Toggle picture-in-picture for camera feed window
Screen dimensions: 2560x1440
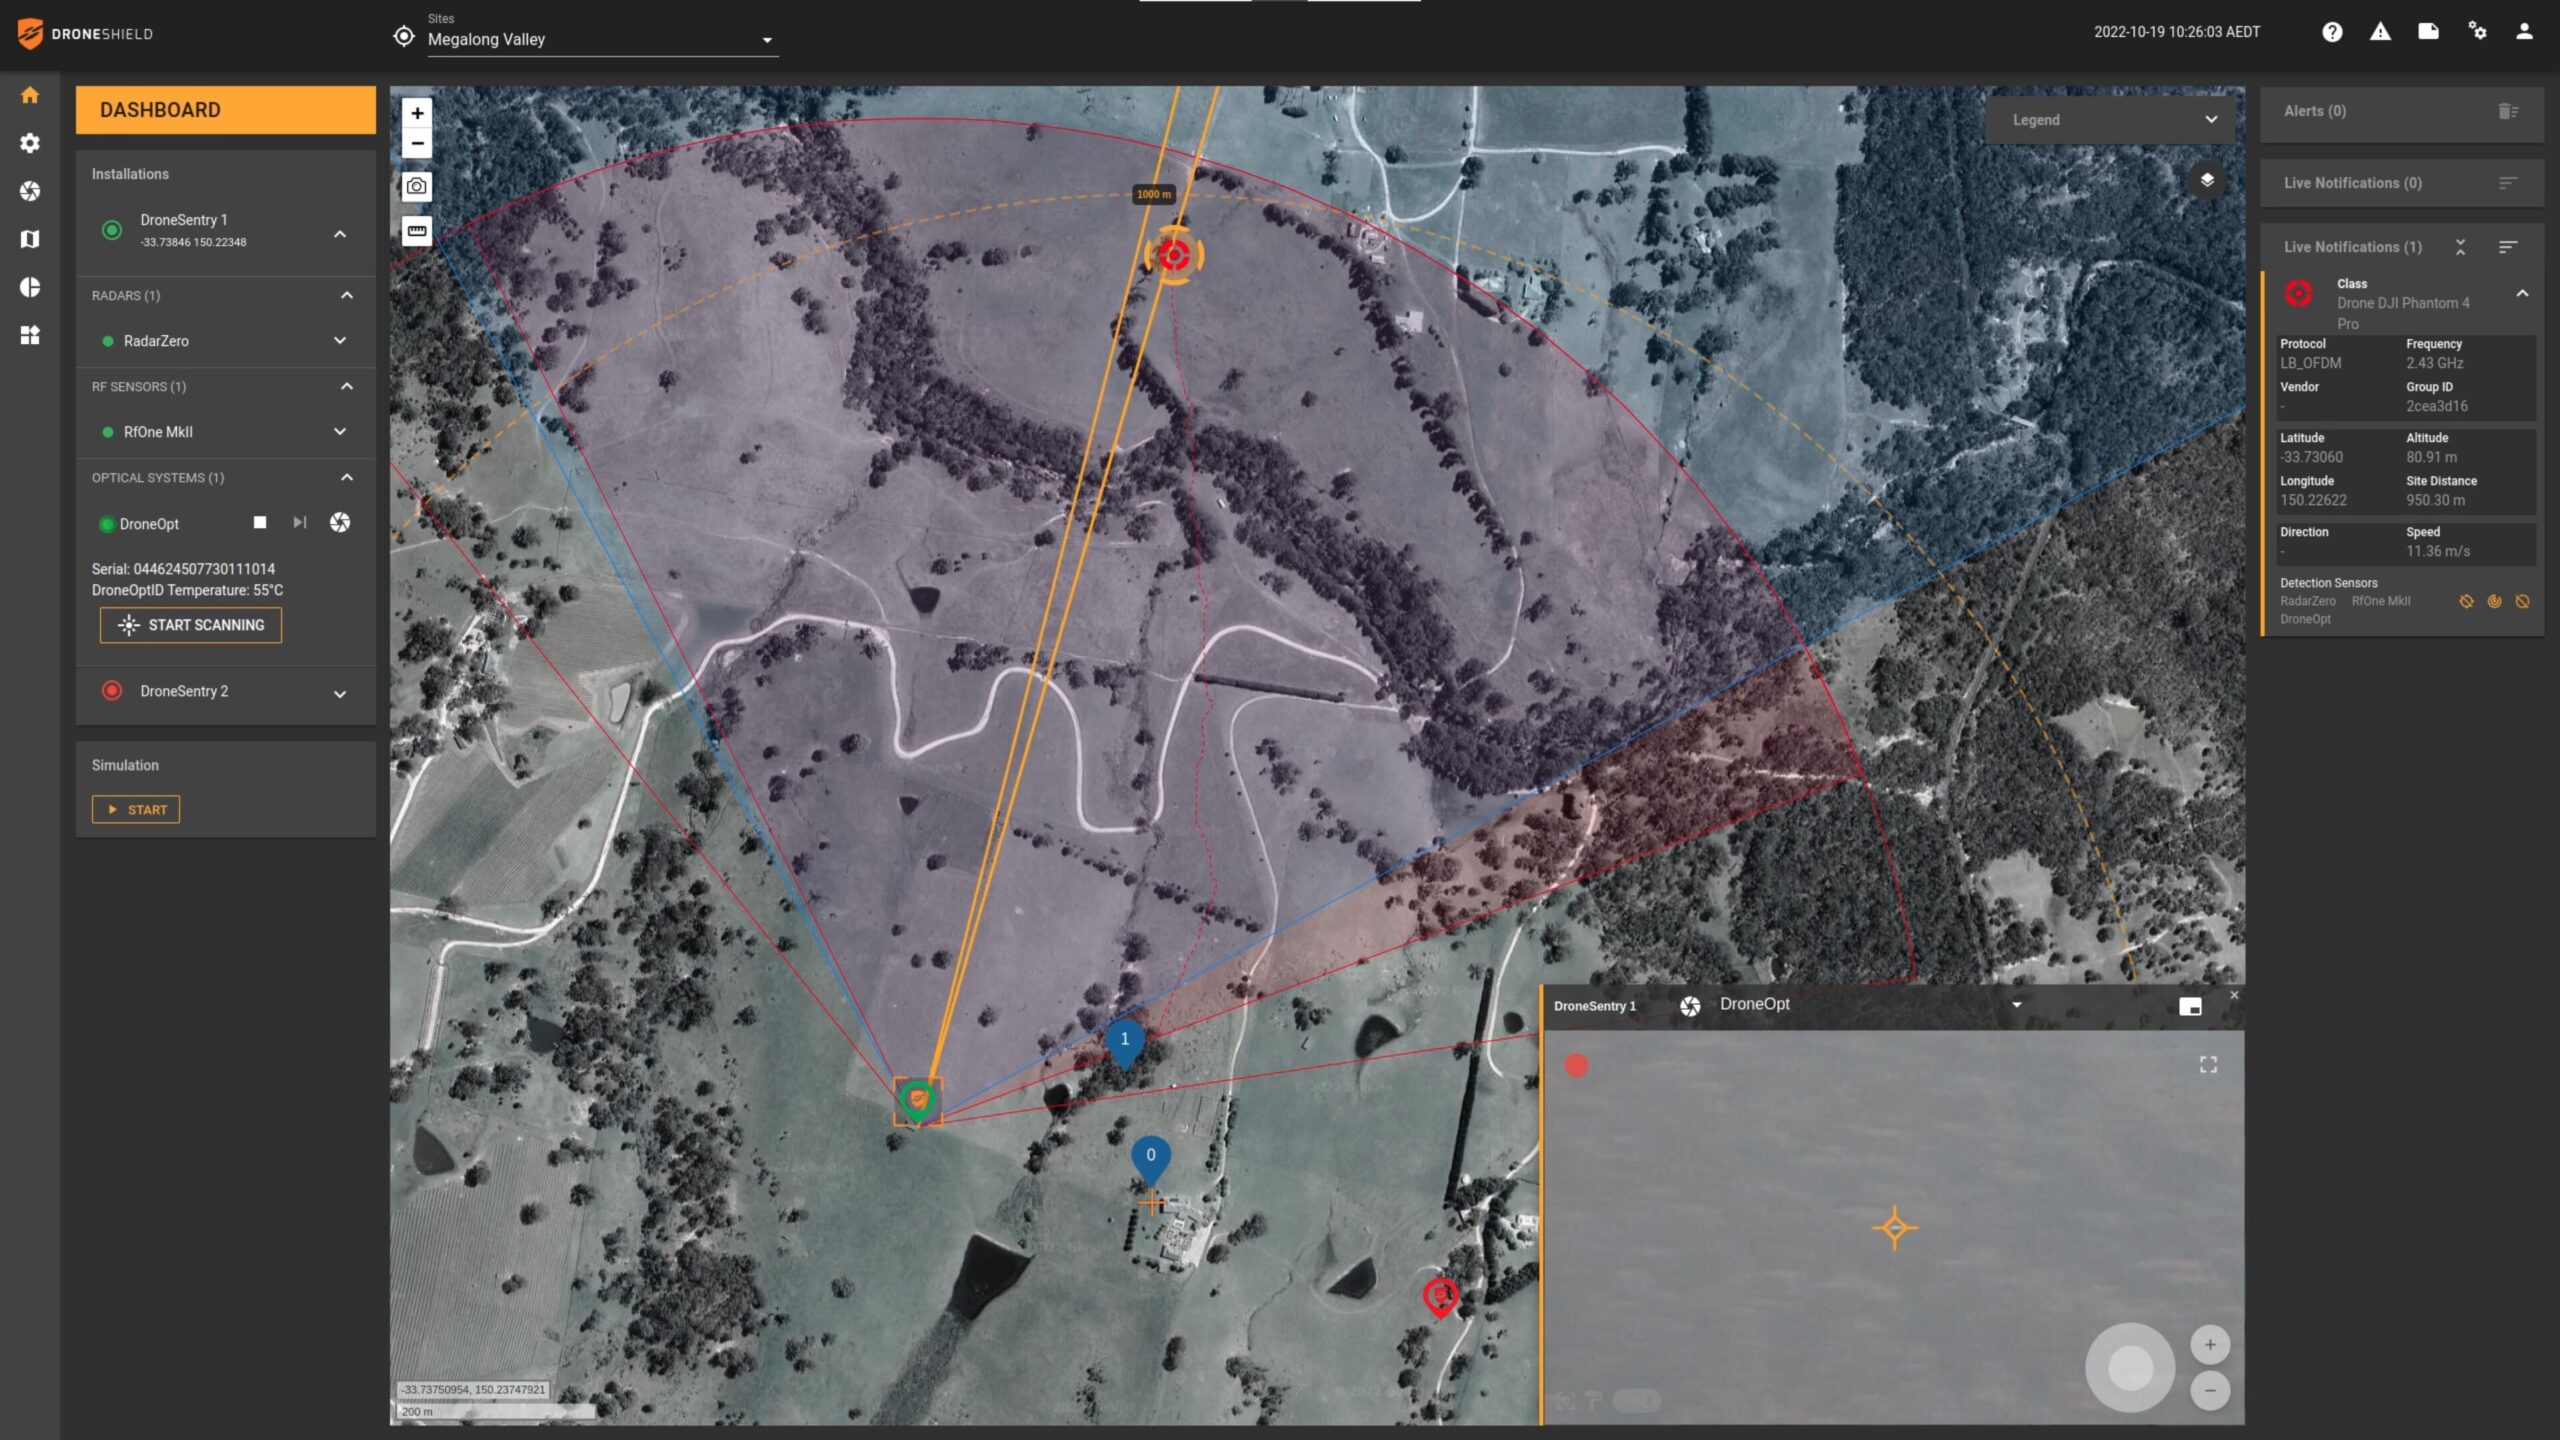[2190, 1007]
